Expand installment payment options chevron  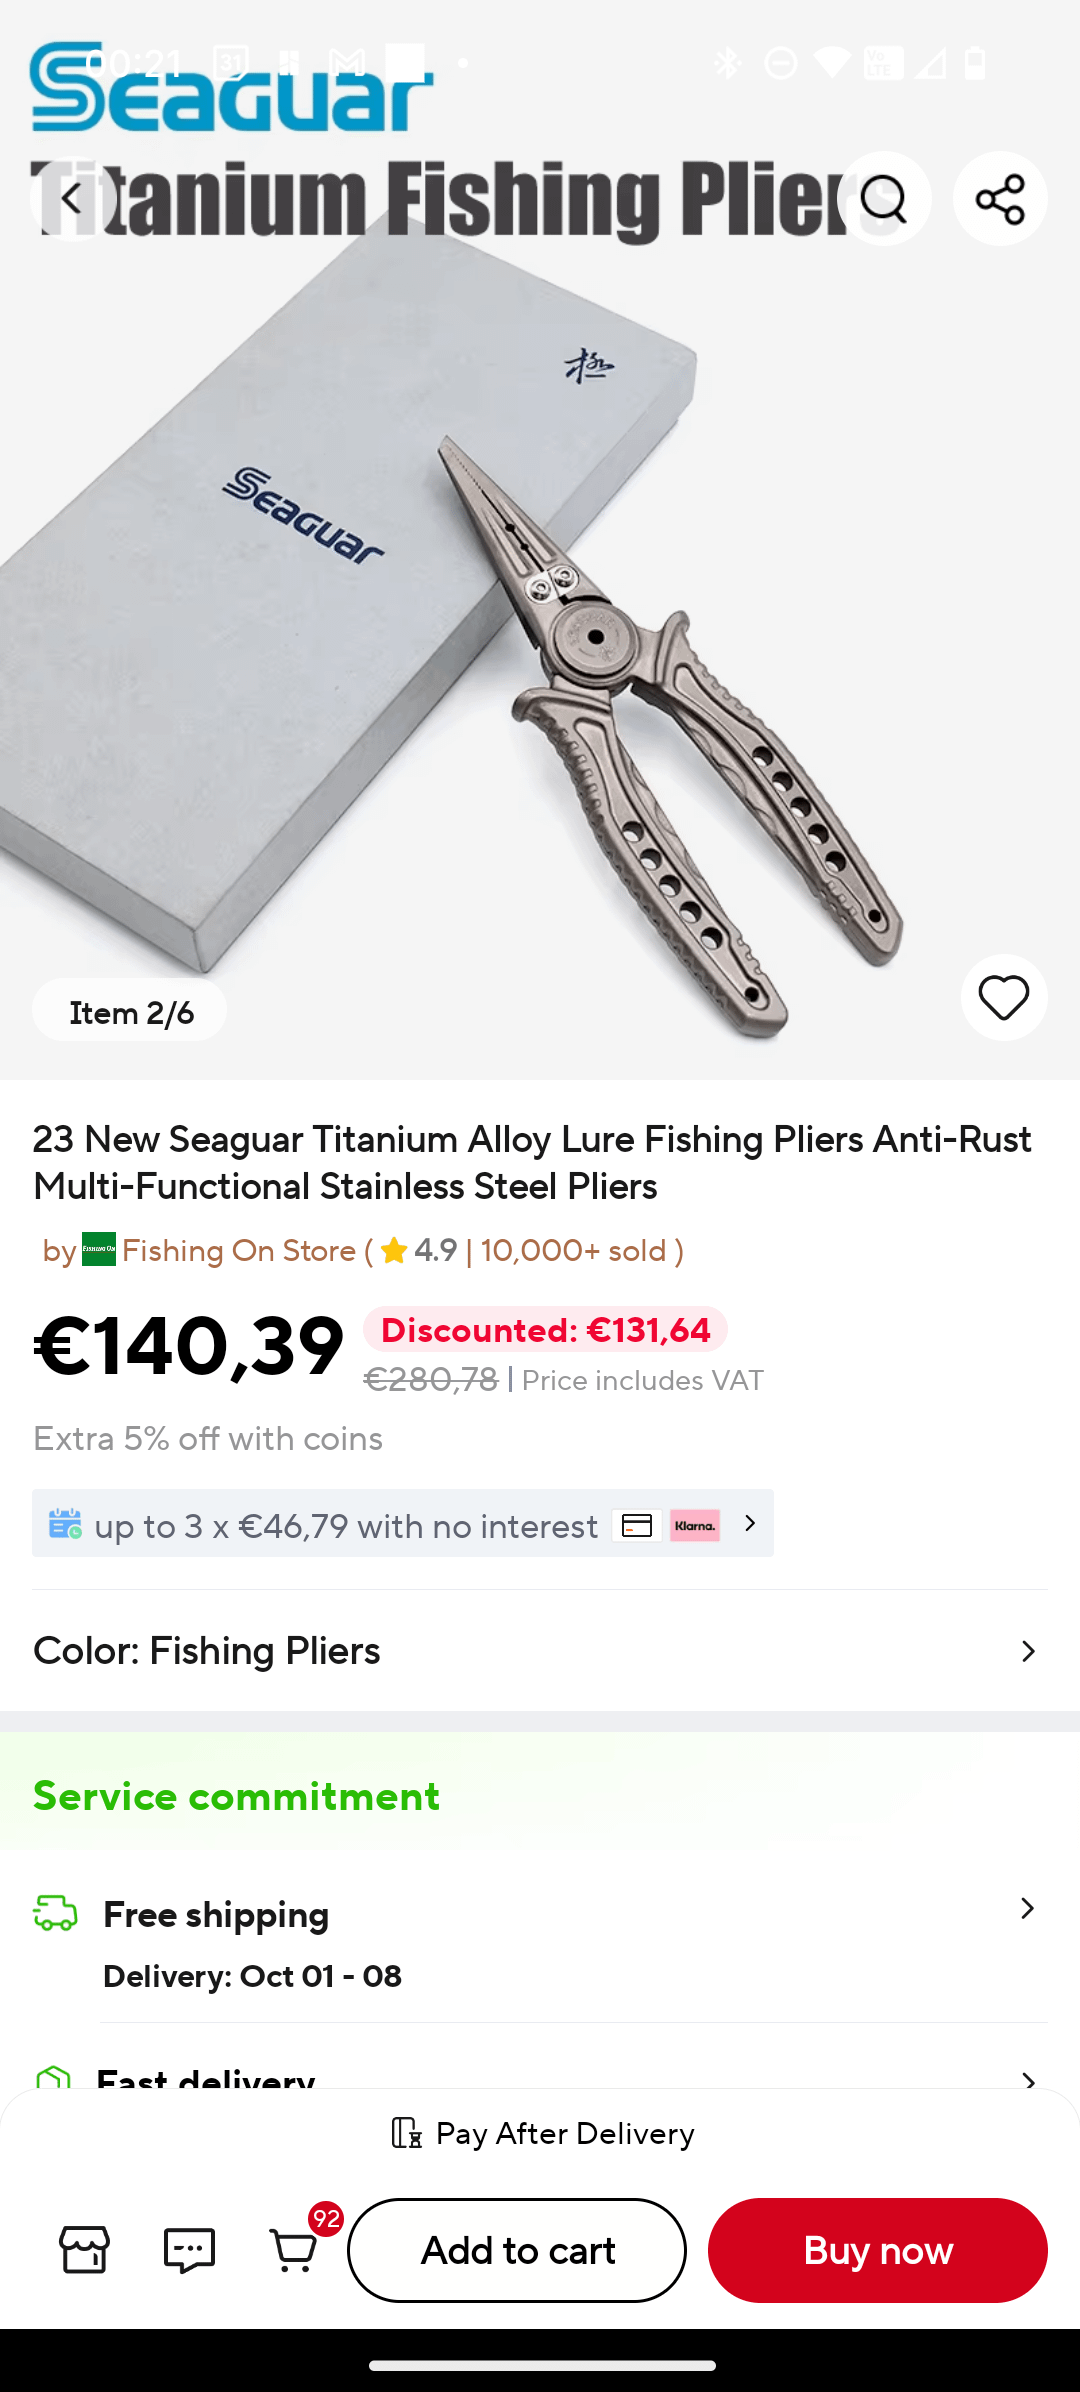point(750,1523)
